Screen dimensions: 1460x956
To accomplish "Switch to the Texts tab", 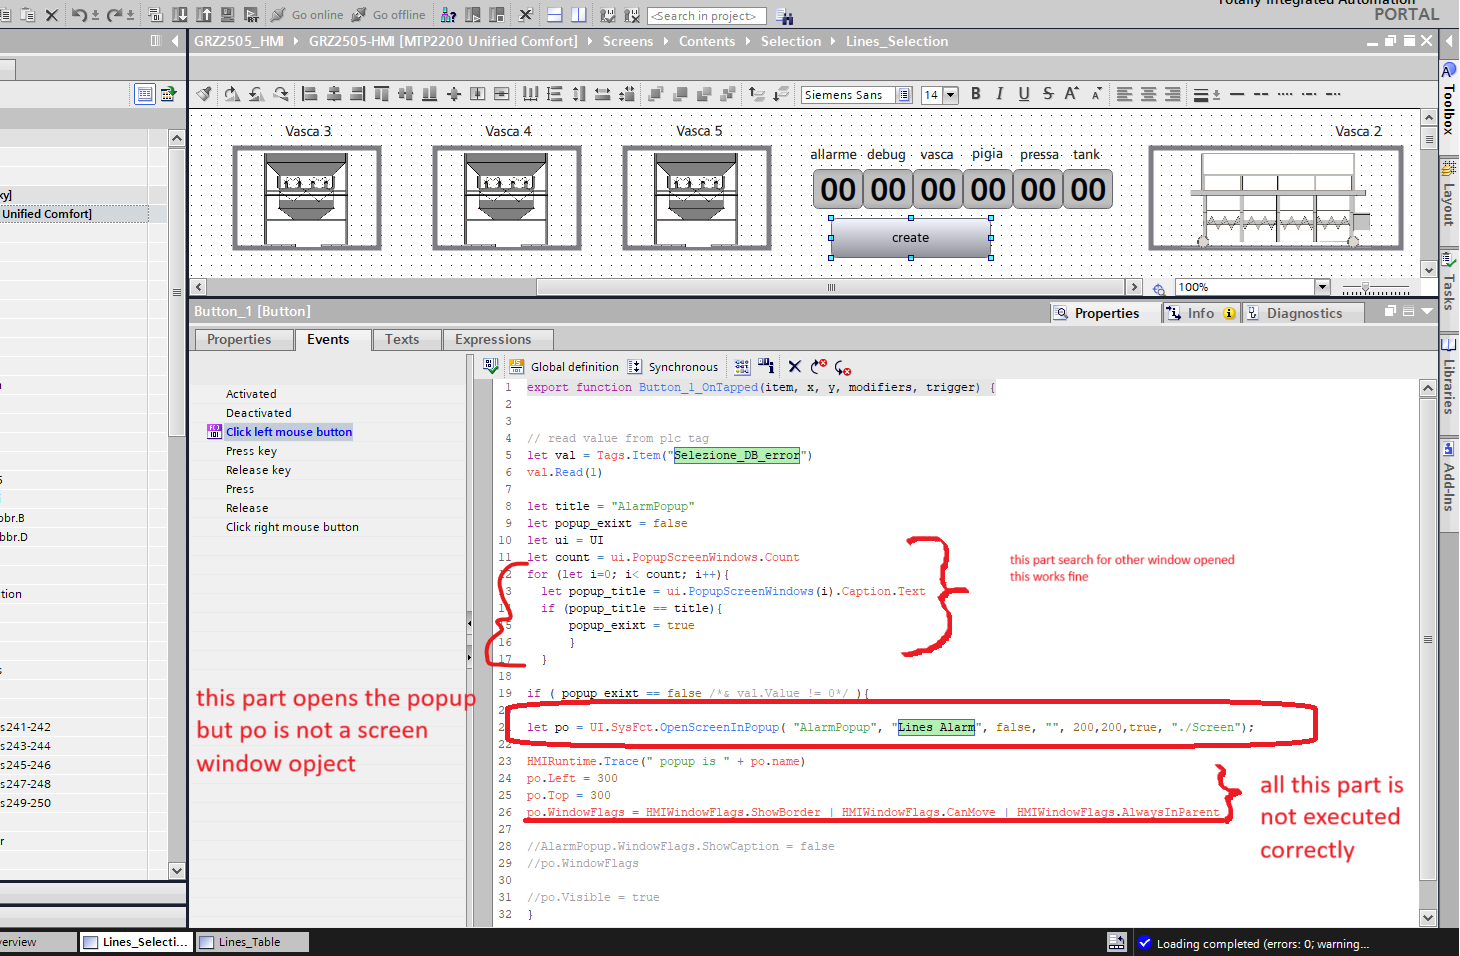I will 402,340.
